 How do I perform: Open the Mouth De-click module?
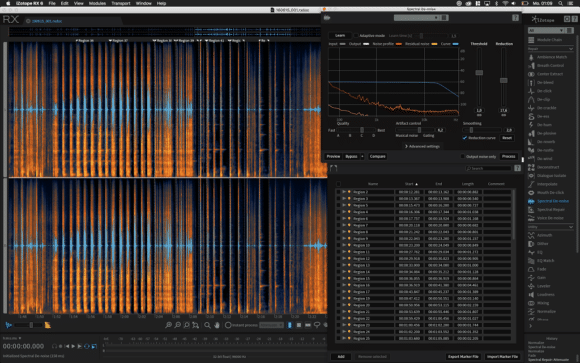pyautogui.click(x=546, y=193)
